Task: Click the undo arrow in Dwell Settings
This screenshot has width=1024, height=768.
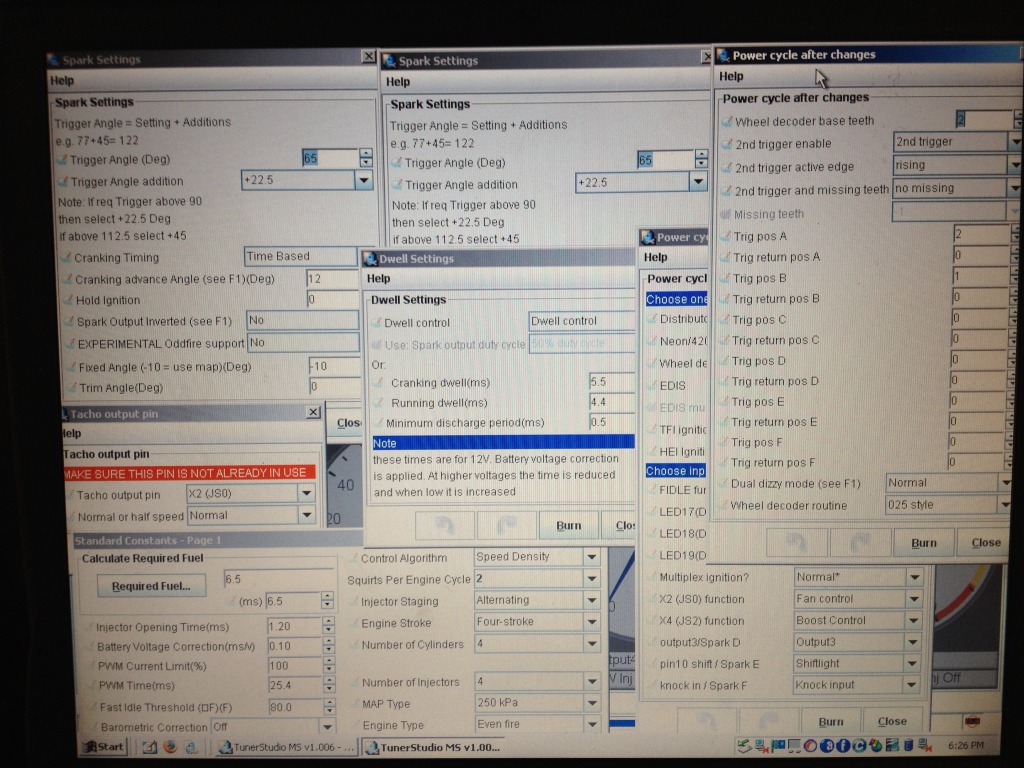Action: click(x=445, y=525)
